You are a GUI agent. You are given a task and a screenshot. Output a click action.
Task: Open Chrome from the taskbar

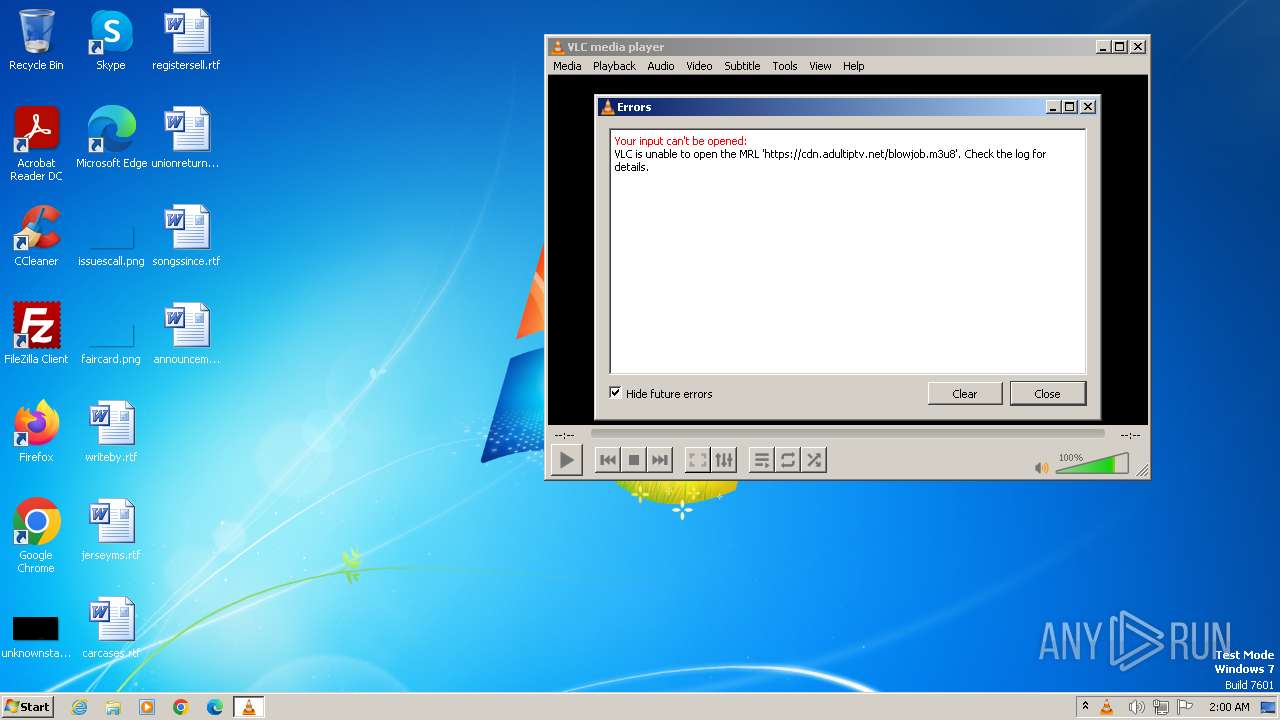coord(181,707)
